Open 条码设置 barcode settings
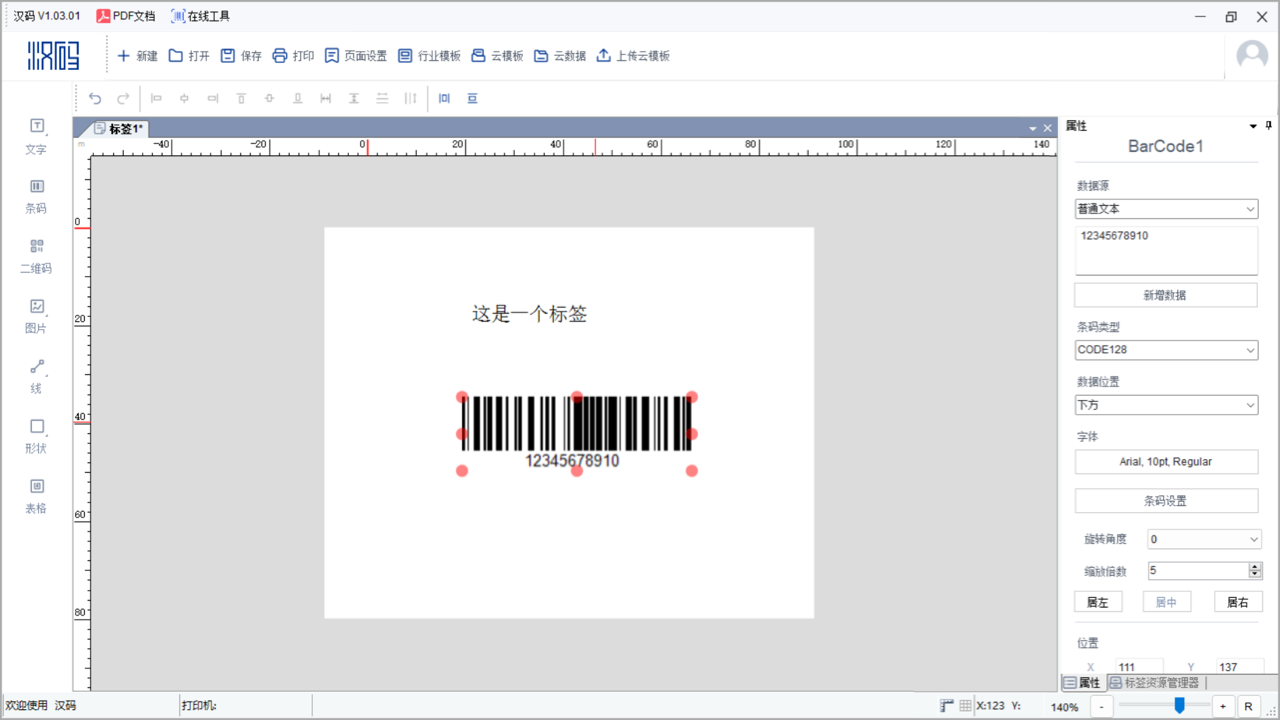 (1166, 500)
